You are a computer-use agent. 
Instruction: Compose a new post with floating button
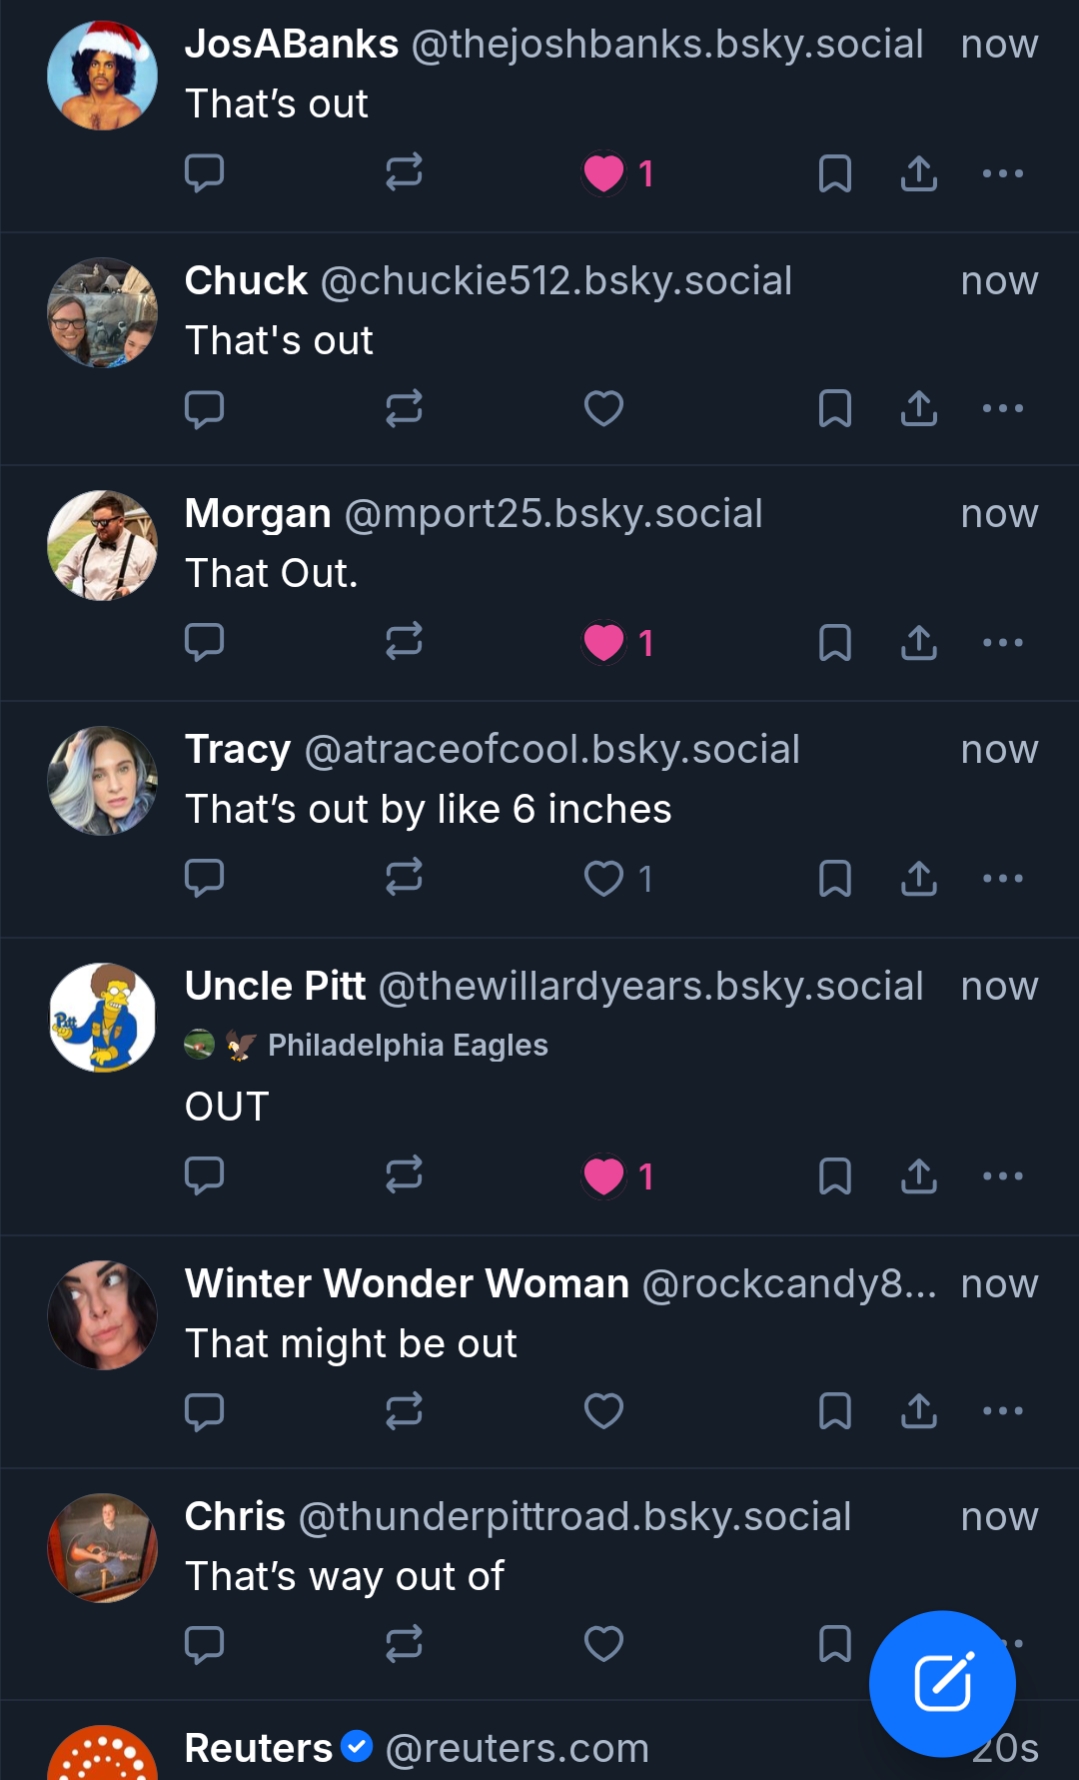(x=942, y=1683)
